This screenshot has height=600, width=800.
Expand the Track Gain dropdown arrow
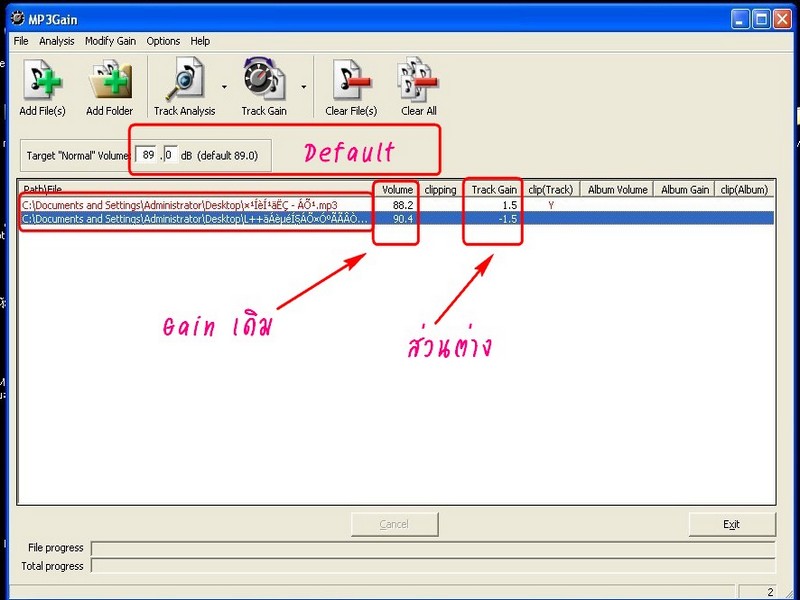coord(304,87)
